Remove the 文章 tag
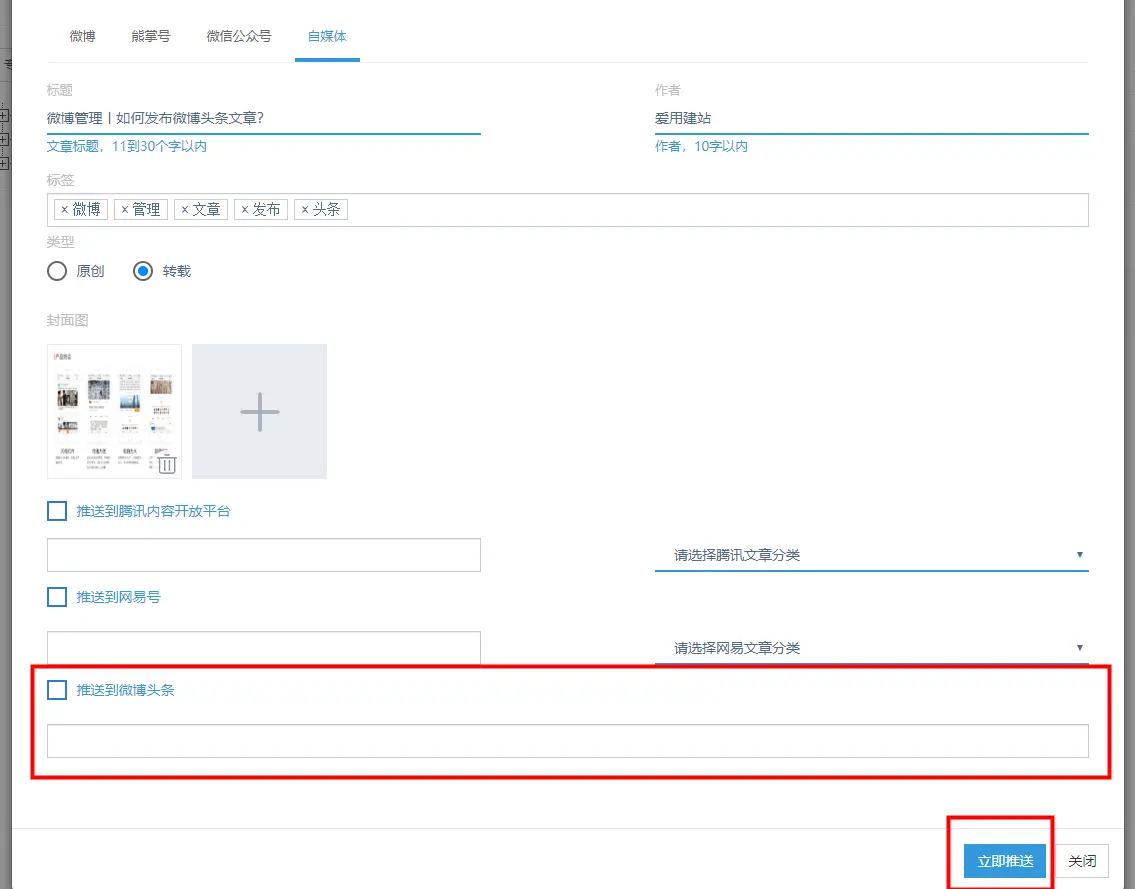Image resolution: width=1135 pixels, height=889 pixels. [x=184, y=210]
